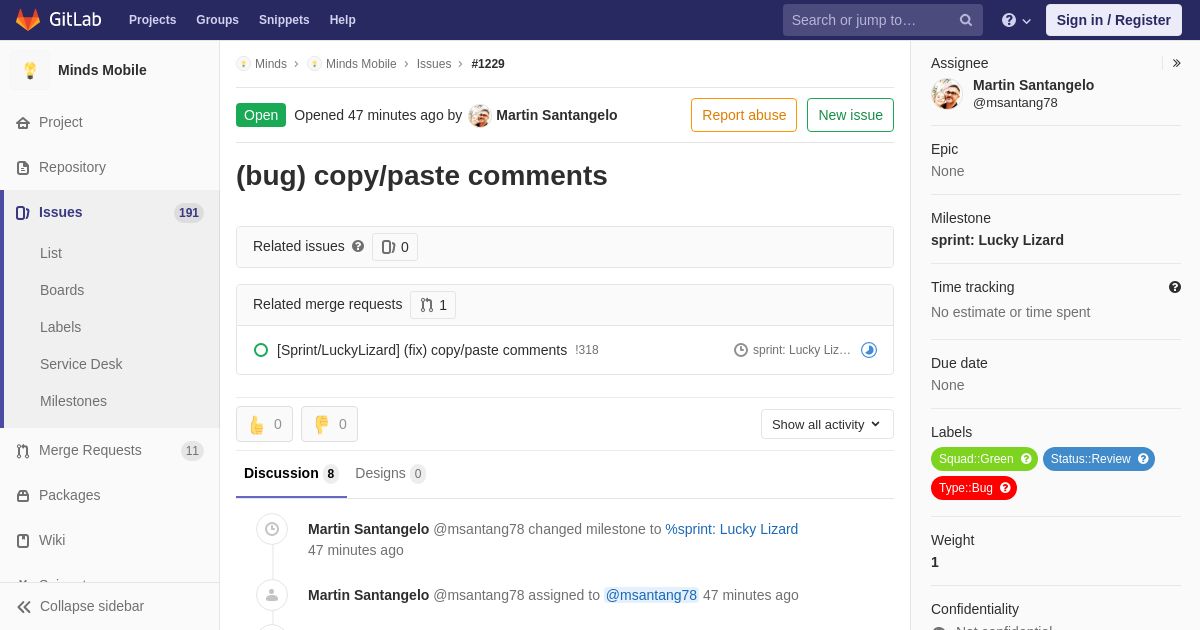Click the Minds Mobile breadcrumb link
This screenshot has height=630, width=1200.
coord(361,64)
